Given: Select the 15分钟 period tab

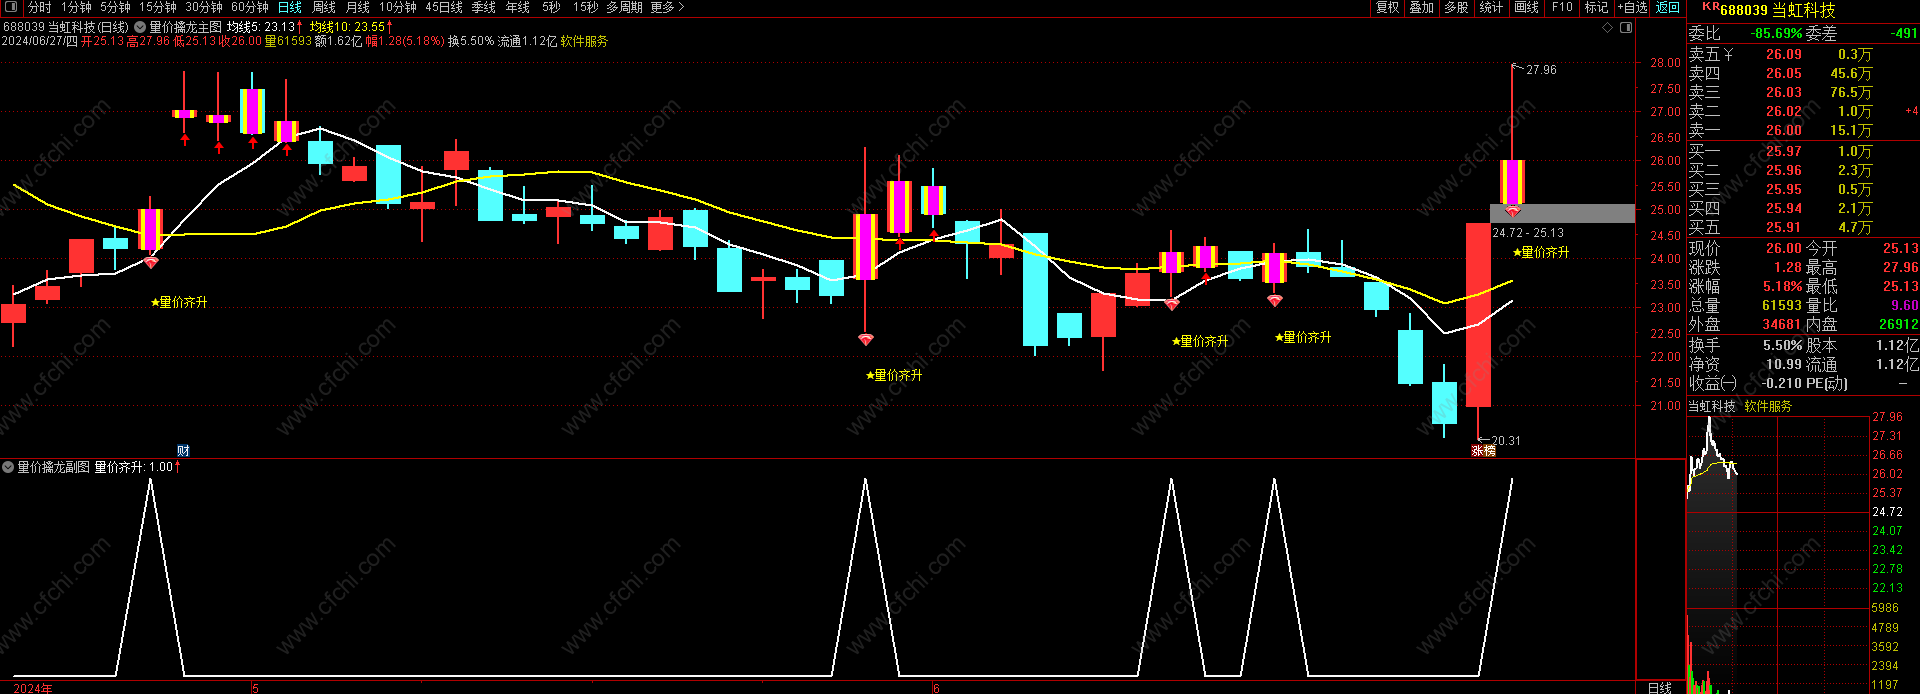Looking at the screenshot, I should 158,7.
